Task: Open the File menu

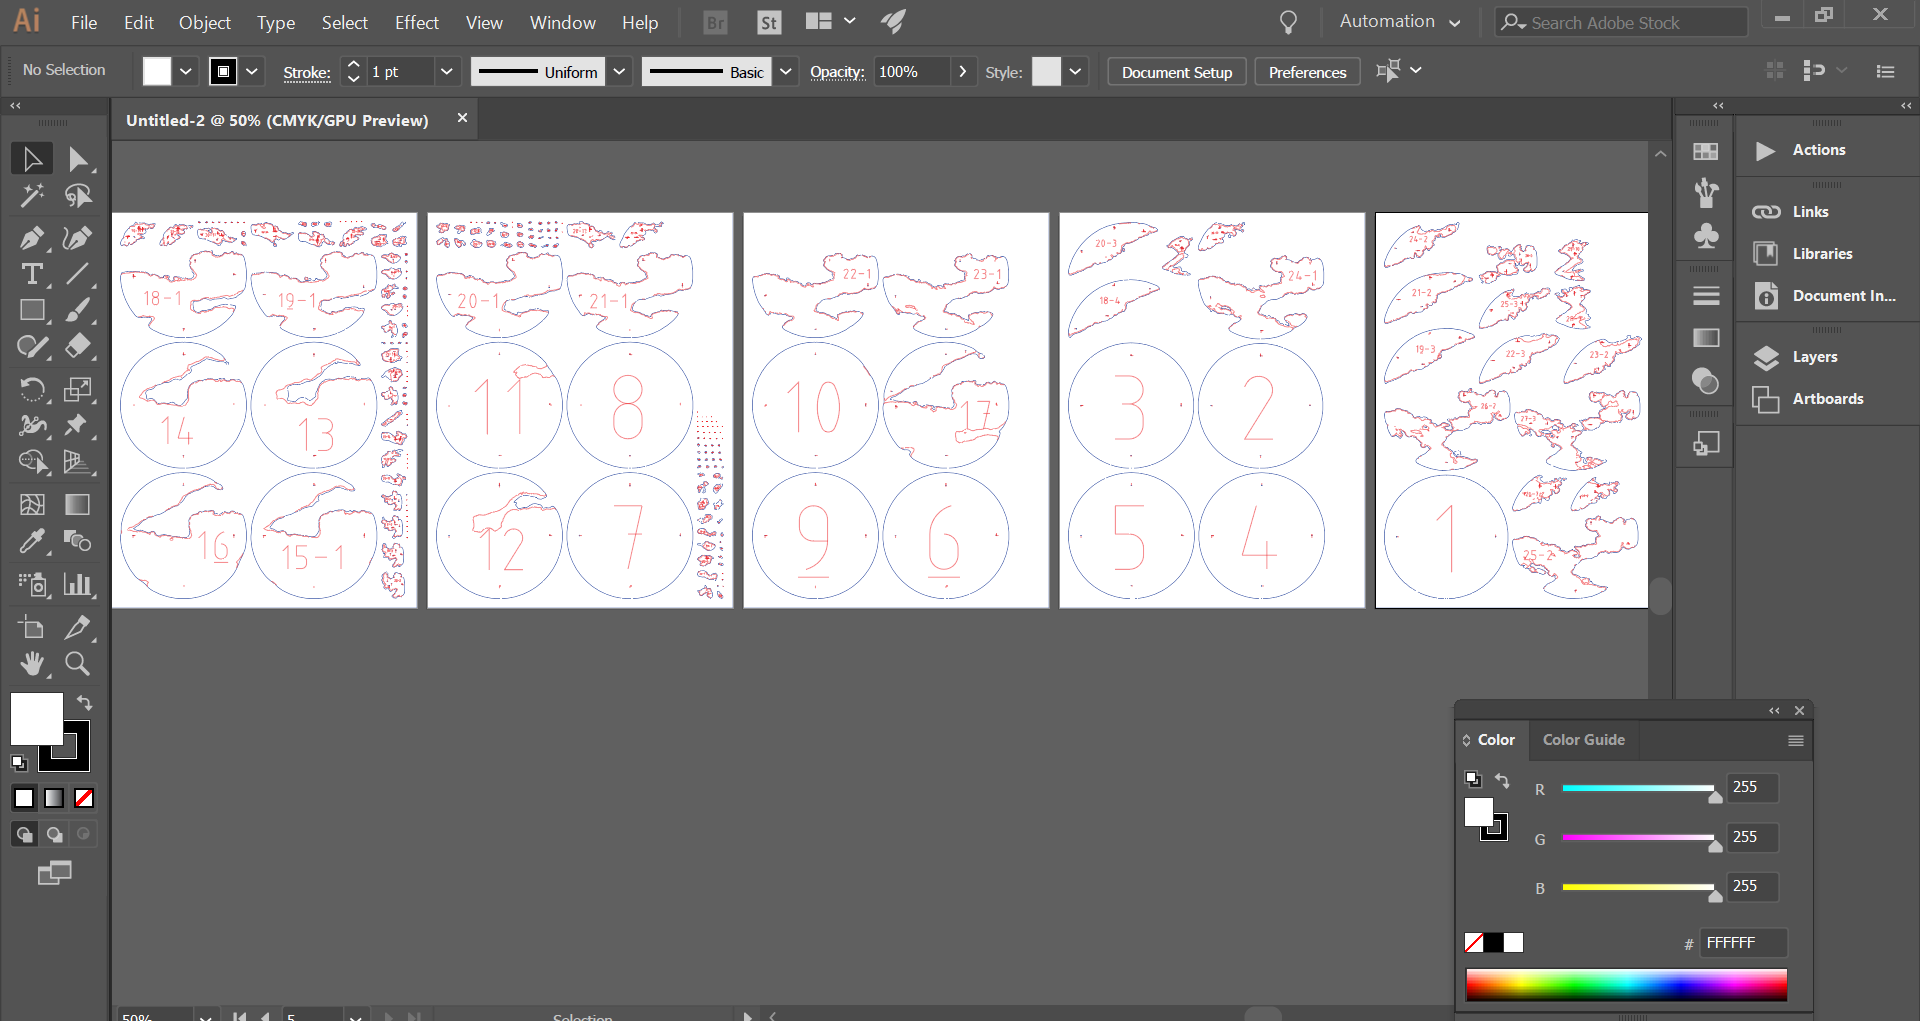Action: [84, 22]
